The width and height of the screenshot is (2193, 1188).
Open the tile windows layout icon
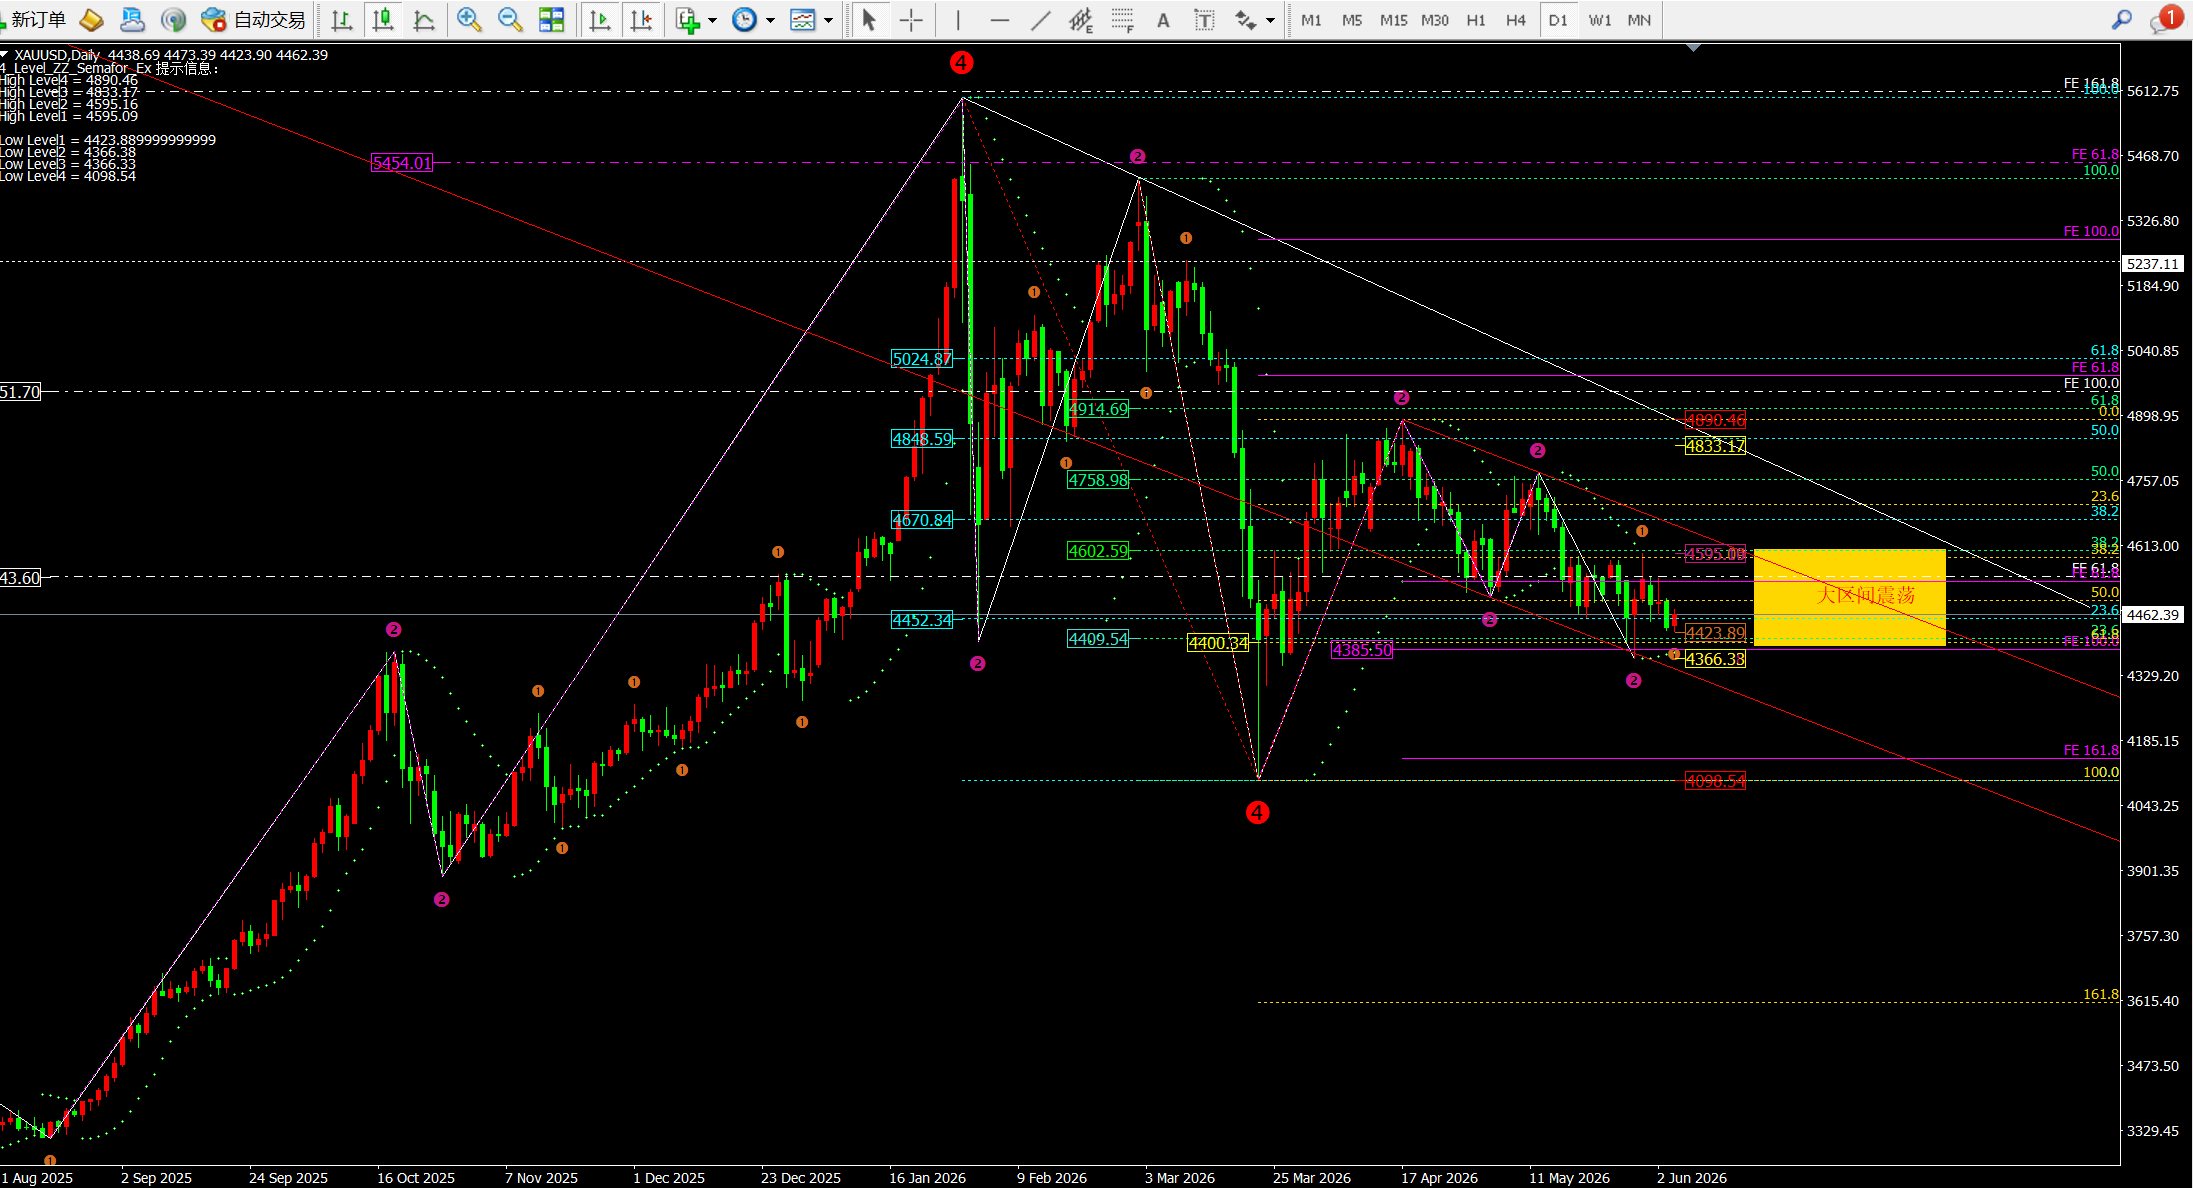coord(551,19)
